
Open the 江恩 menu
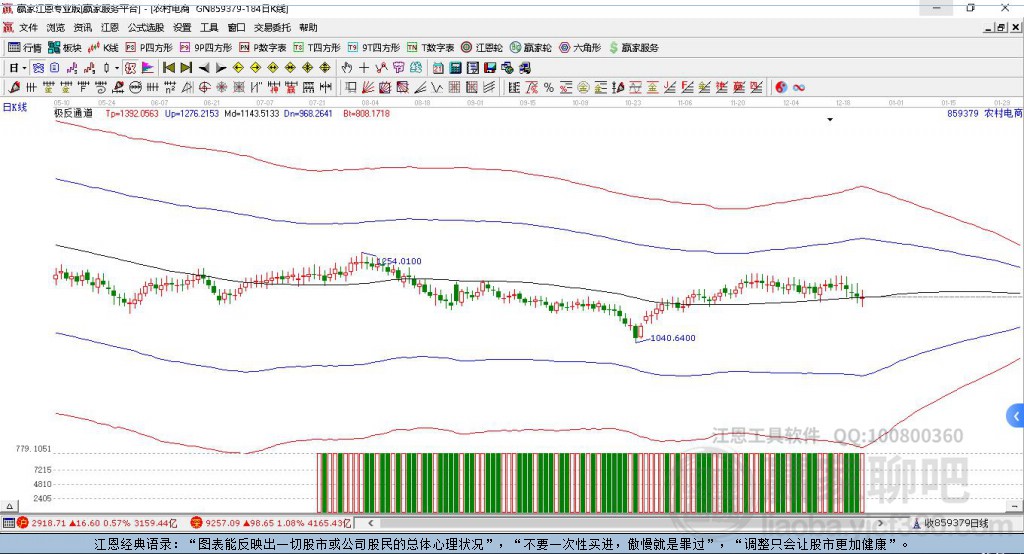tap(109, 28)
